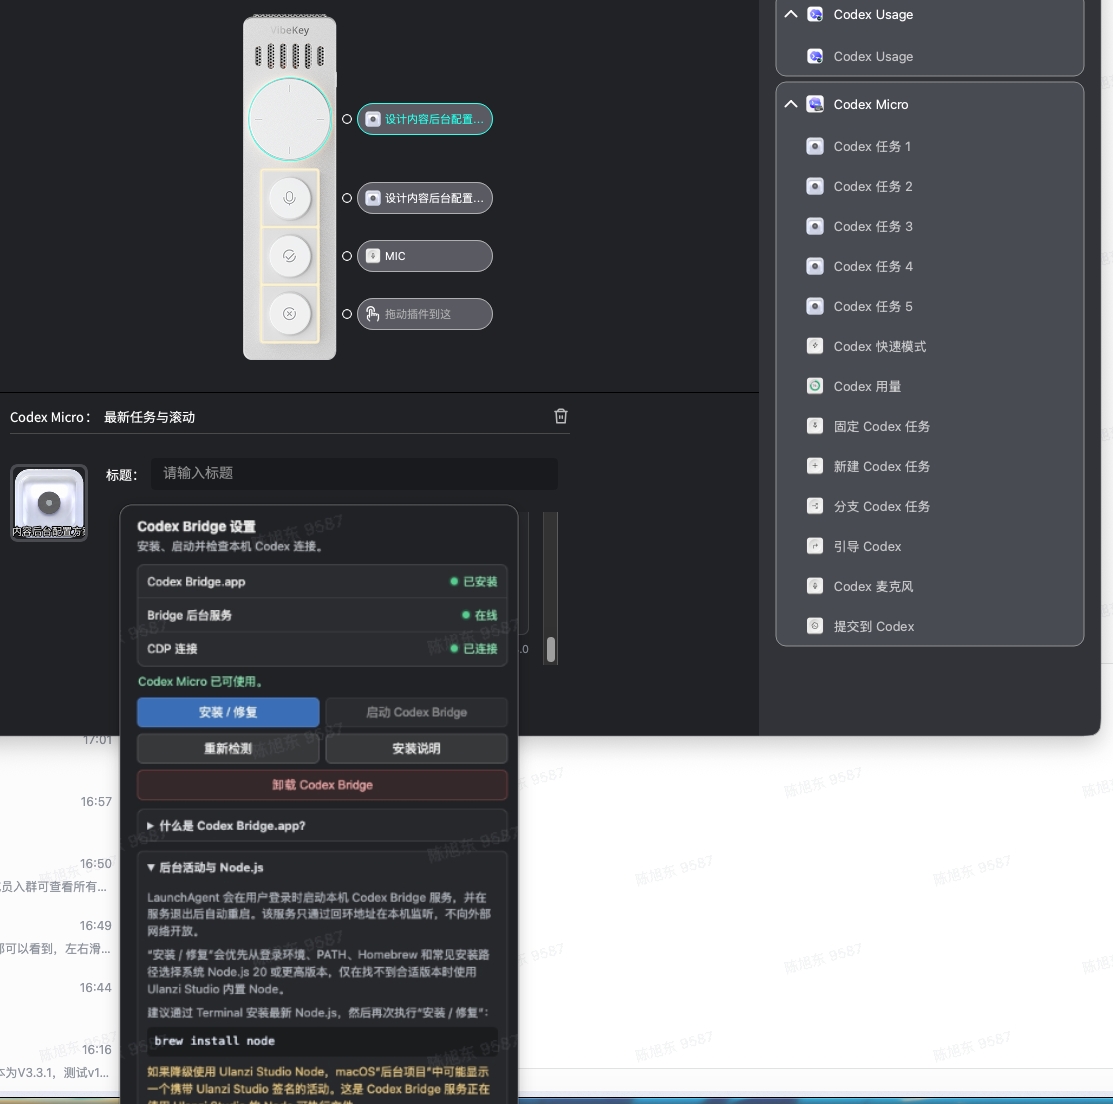
Task: Expand the 什么是 Codex Bridge.app? section
Action: [322, 826]
